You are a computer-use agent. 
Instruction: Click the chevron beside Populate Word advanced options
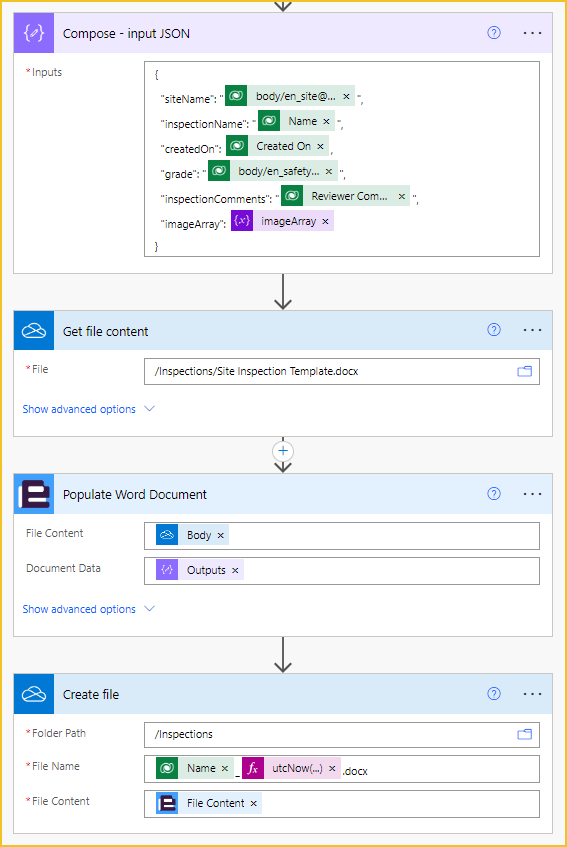[x=150, y=609]
